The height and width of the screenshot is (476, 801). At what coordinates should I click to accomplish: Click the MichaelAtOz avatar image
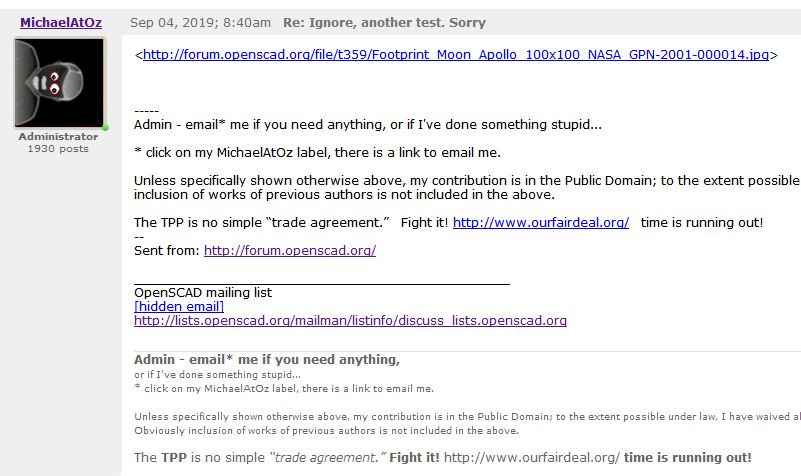click(x=59, y=83)
